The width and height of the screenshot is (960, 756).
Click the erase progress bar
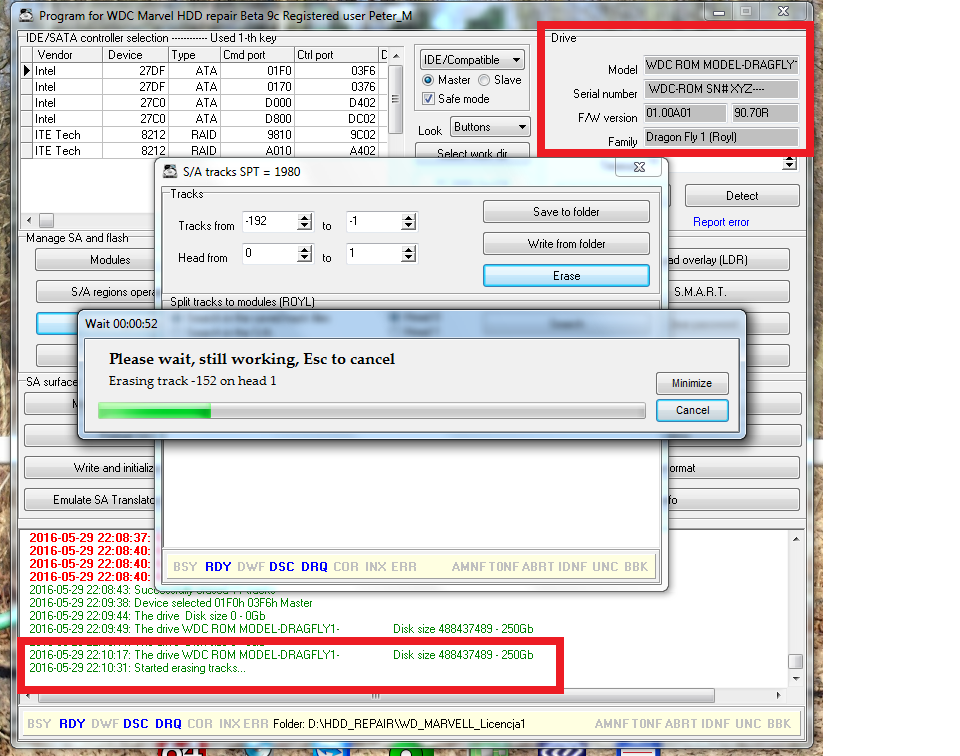[x=372, y=410]
